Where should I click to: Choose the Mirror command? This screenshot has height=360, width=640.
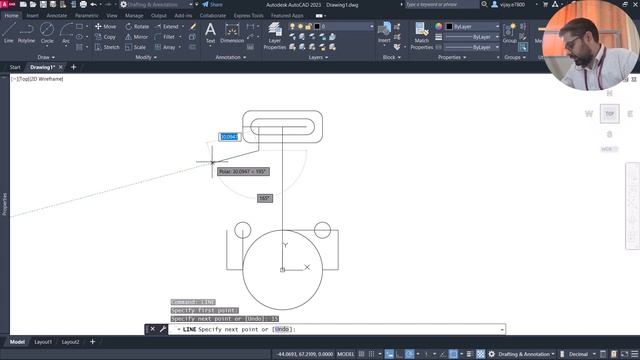(136, 37)
